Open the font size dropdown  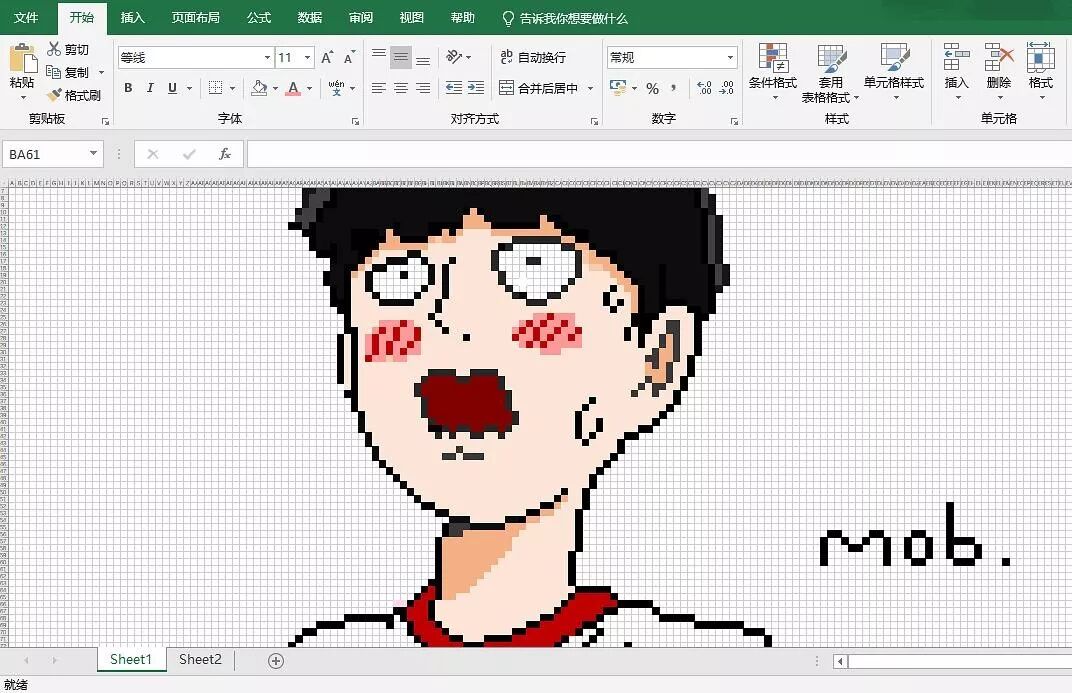click(308, 57)
